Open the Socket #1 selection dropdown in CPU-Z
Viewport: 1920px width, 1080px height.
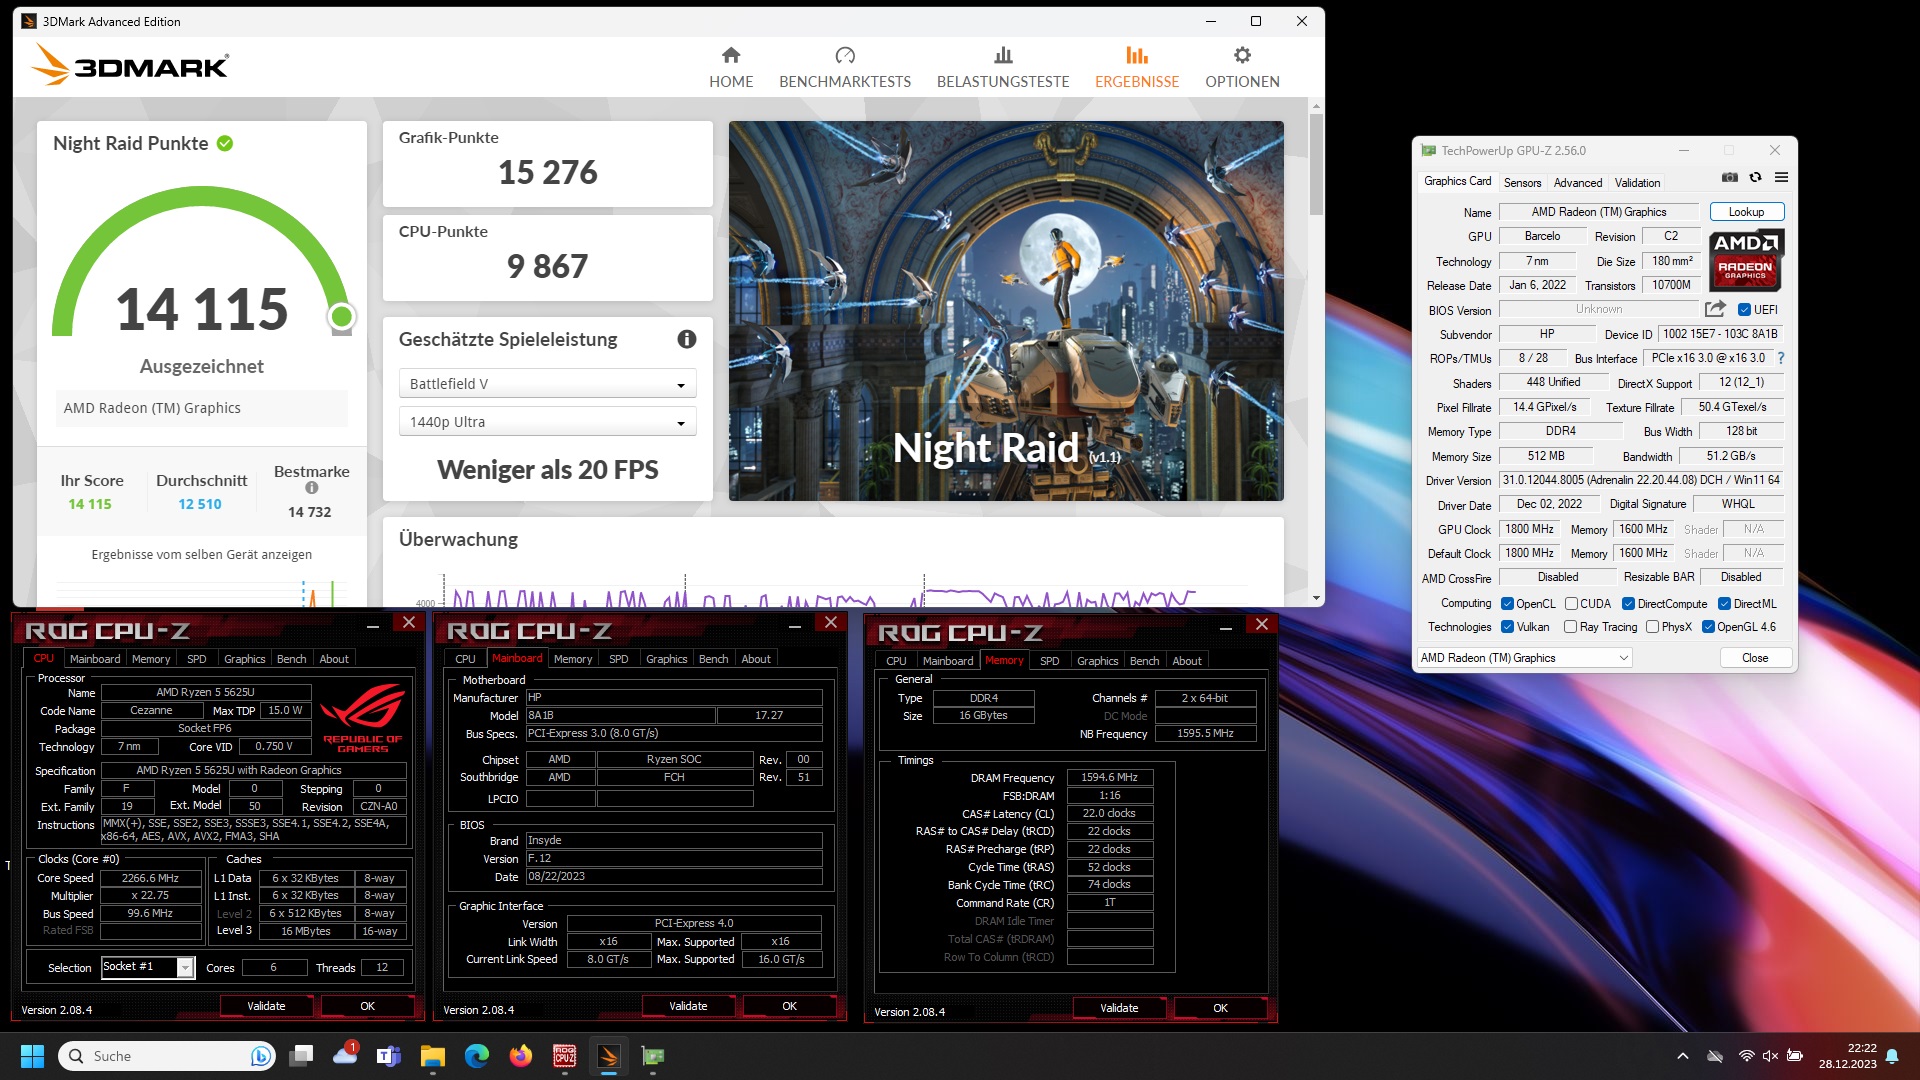146,967
